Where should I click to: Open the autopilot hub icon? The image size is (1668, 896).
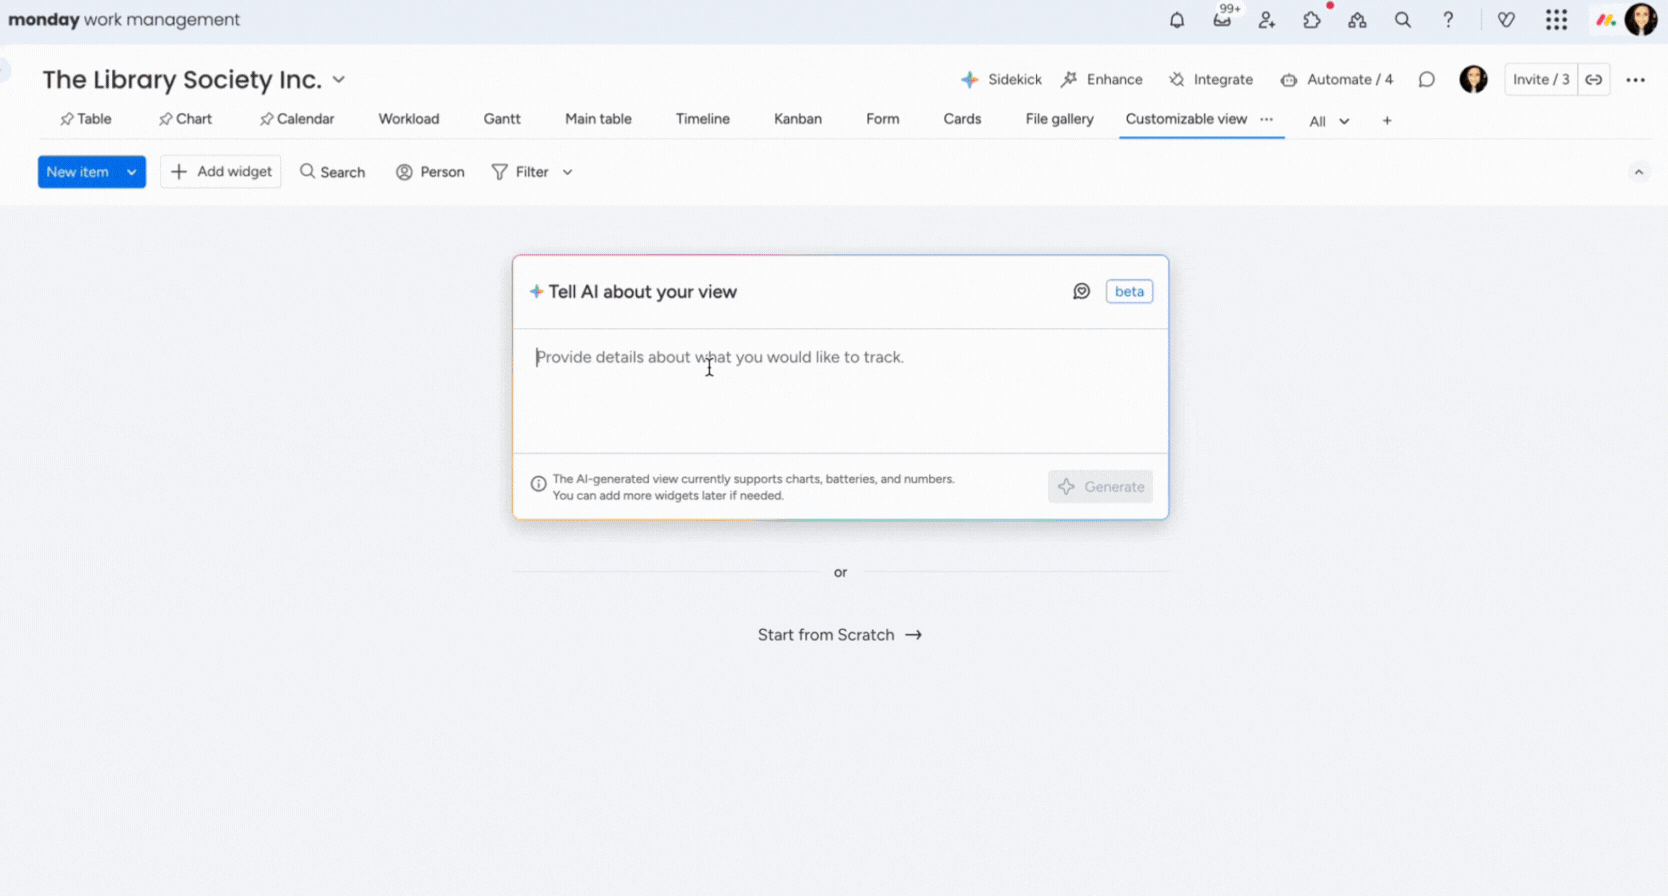pyautogui.click(x=1357, y=20)
